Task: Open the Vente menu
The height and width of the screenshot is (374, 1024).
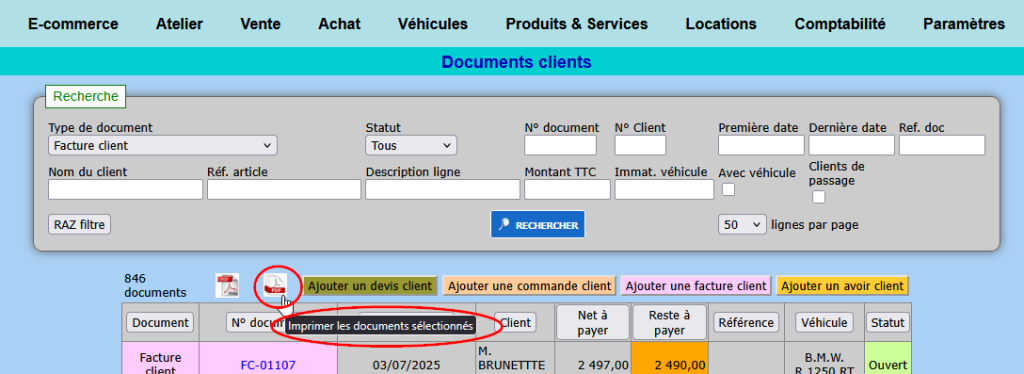Action: point(261,24)
